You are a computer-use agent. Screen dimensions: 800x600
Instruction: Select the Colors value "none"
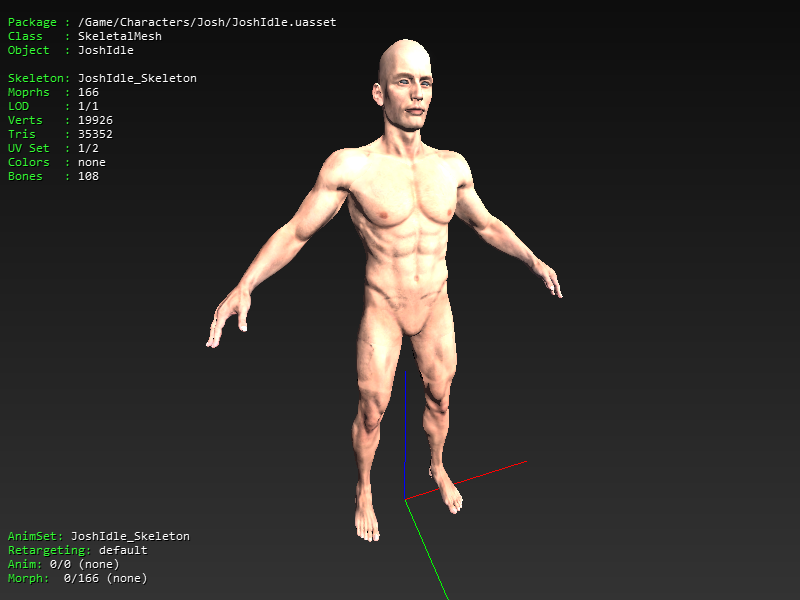tap(92, 162)
